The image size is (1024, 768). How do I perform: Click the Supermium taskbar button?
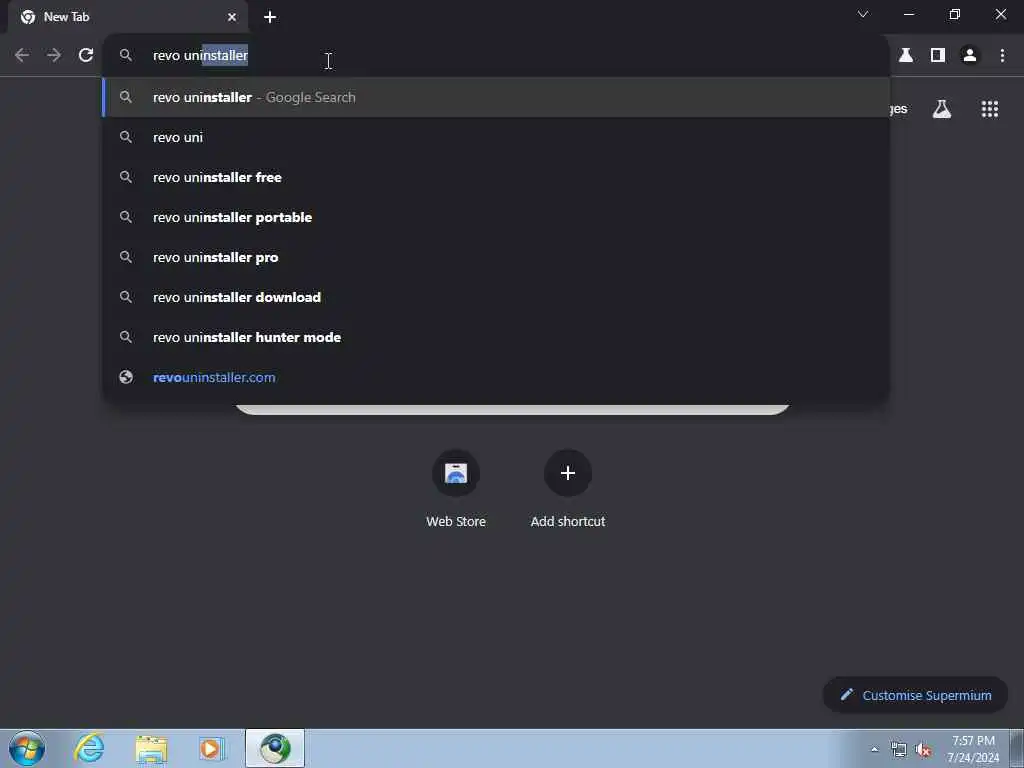[275, 748]
